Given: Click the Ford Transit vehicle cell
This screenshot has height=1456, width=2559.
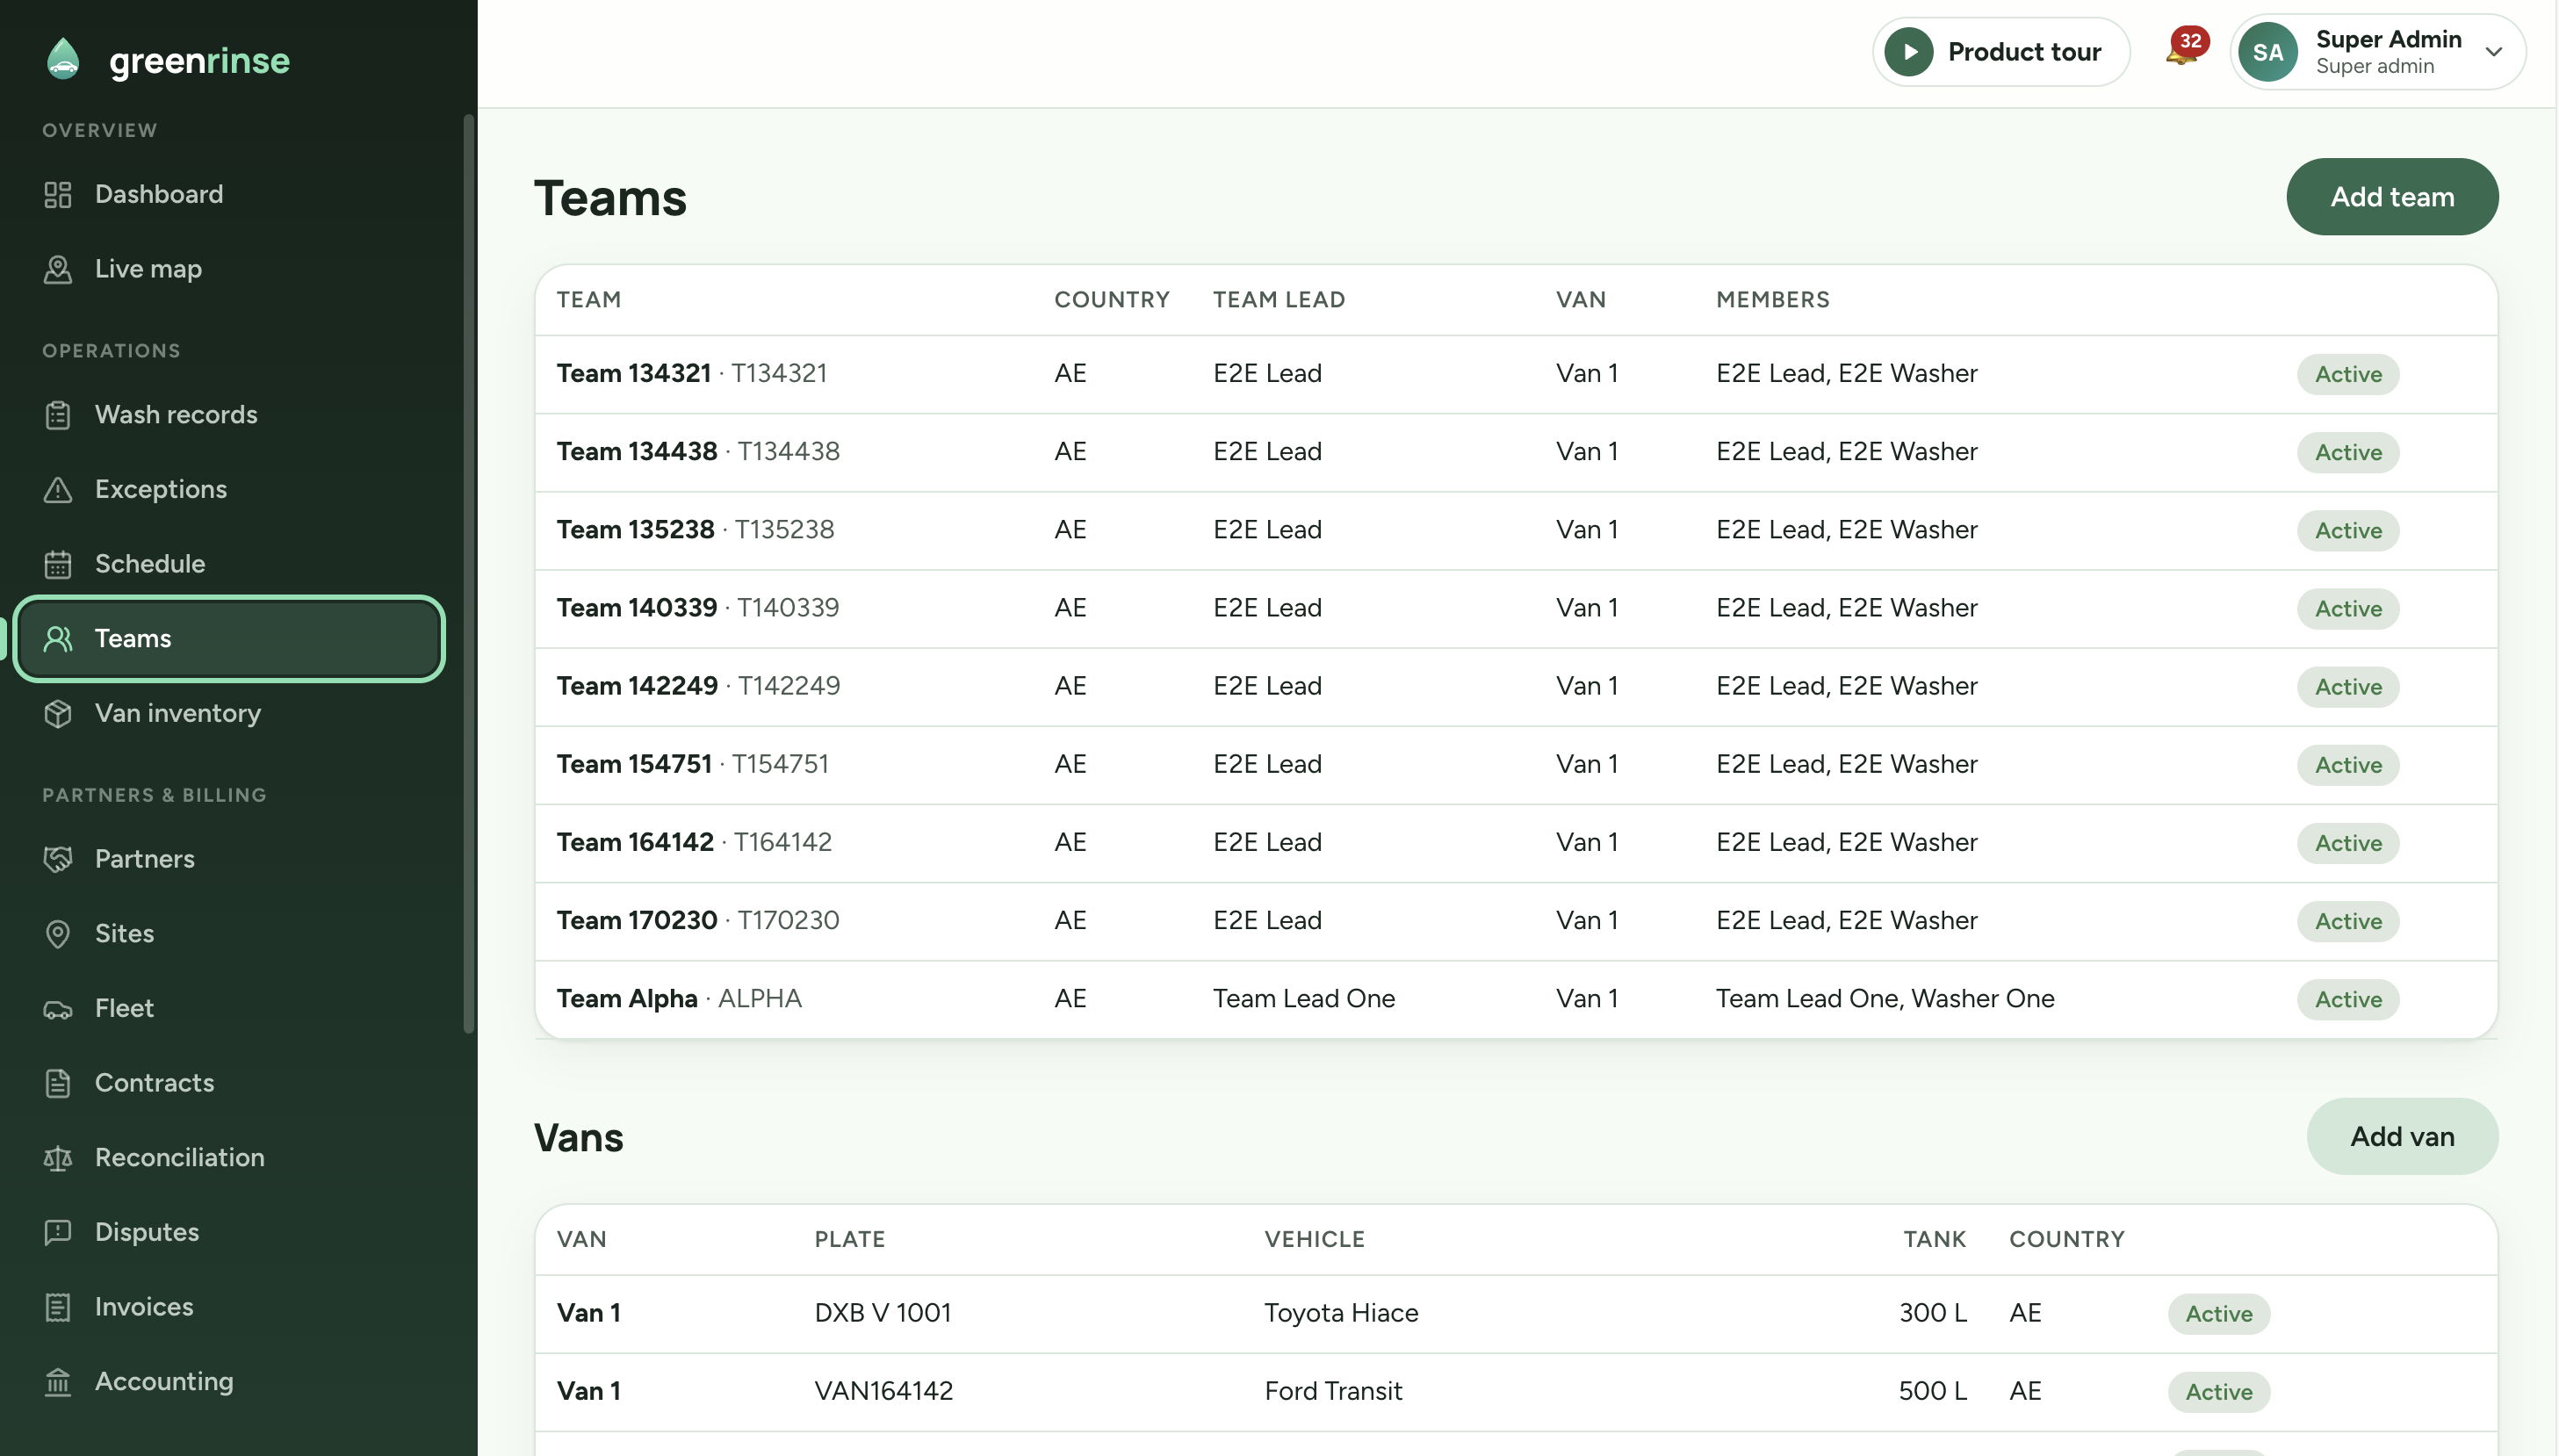Looking at the screenshot, I should click(1332, 1390).
